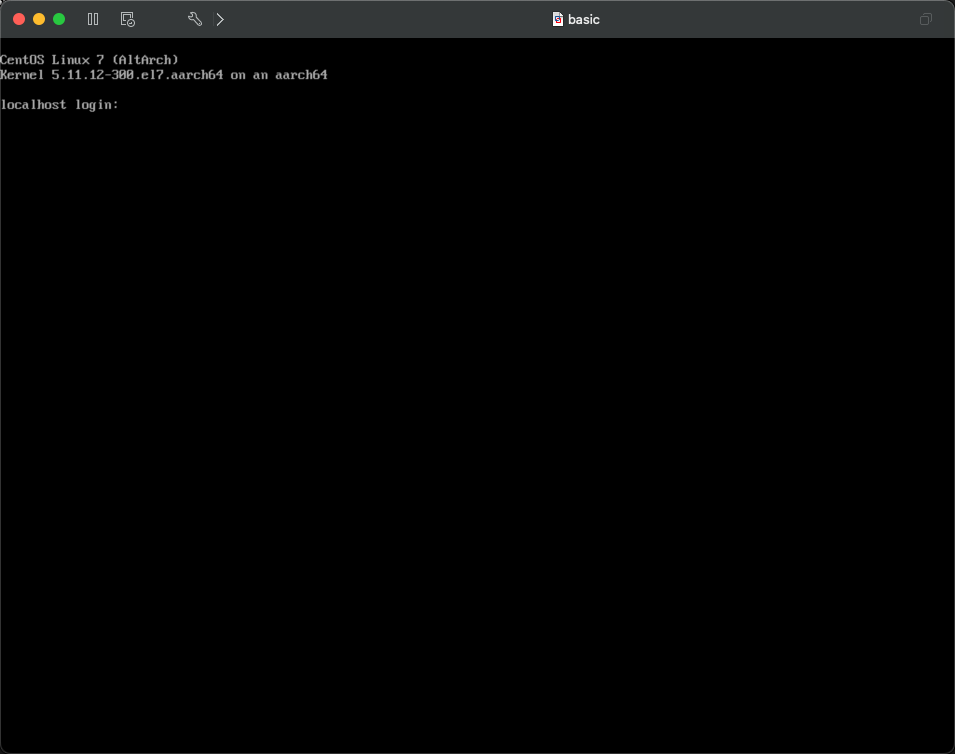Open the snapshot manager icon

click(x=128, y=19)
